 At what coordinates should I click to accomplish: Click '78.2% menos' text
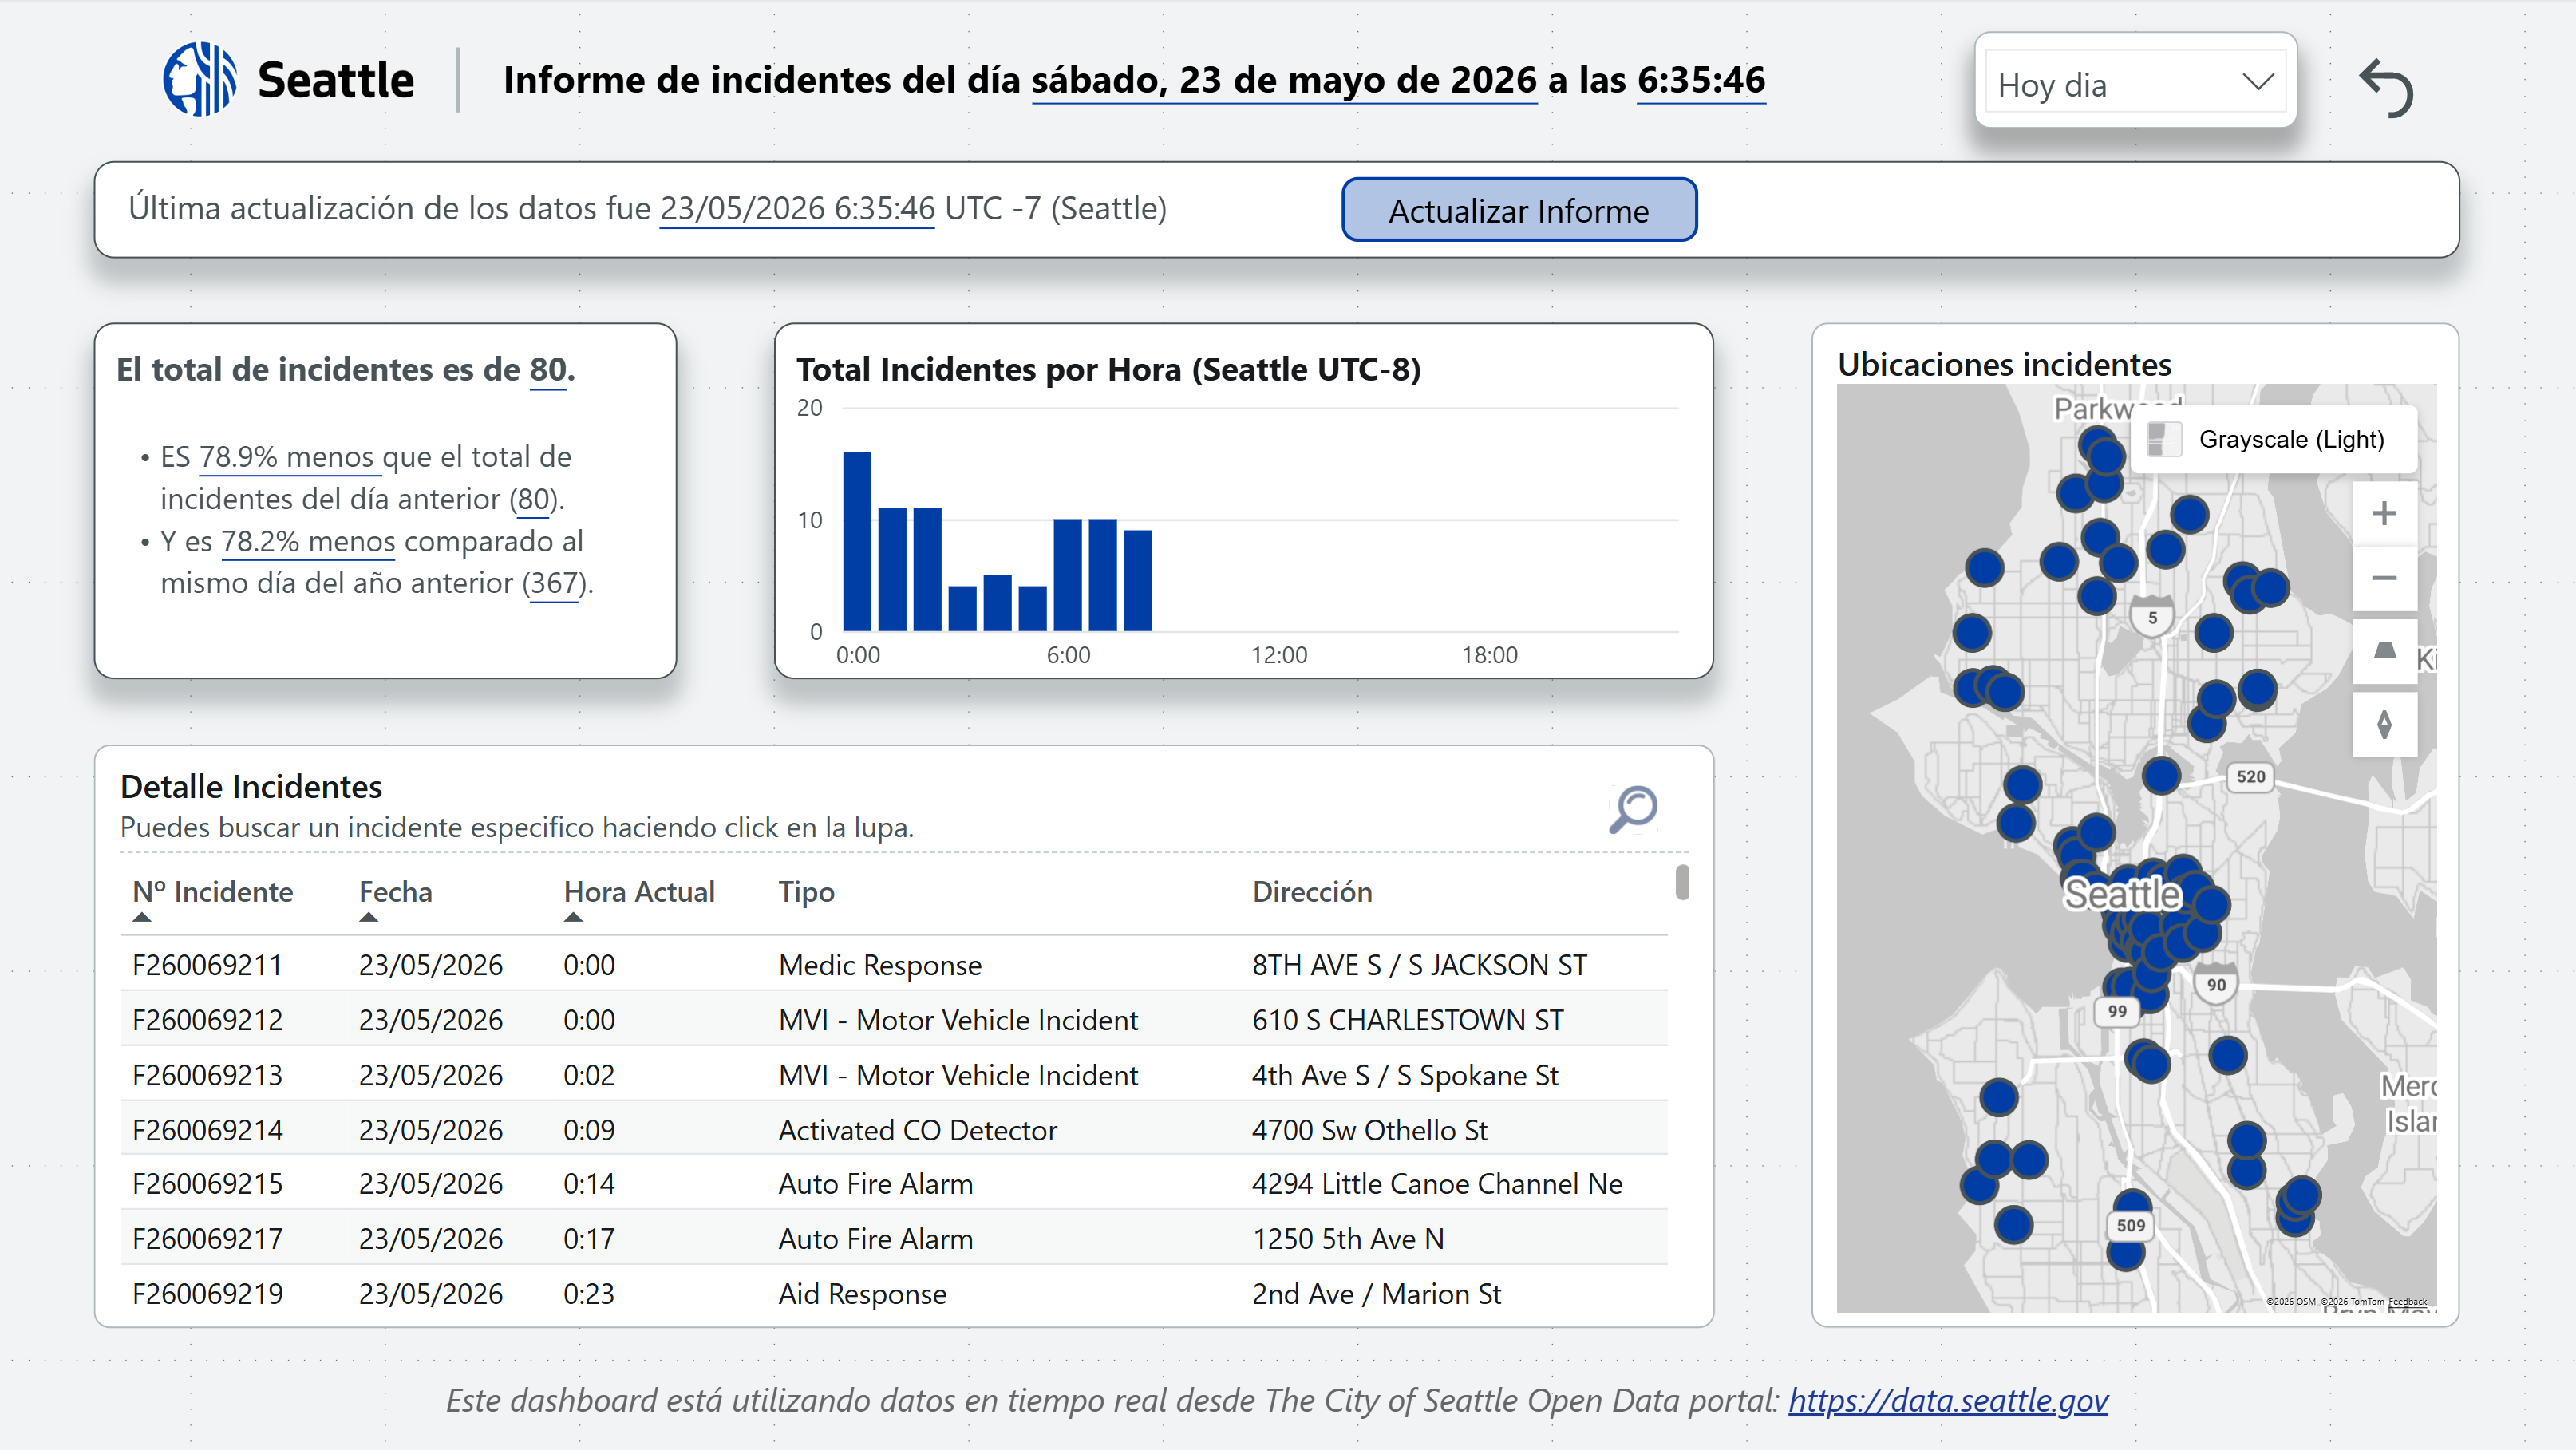308,541
